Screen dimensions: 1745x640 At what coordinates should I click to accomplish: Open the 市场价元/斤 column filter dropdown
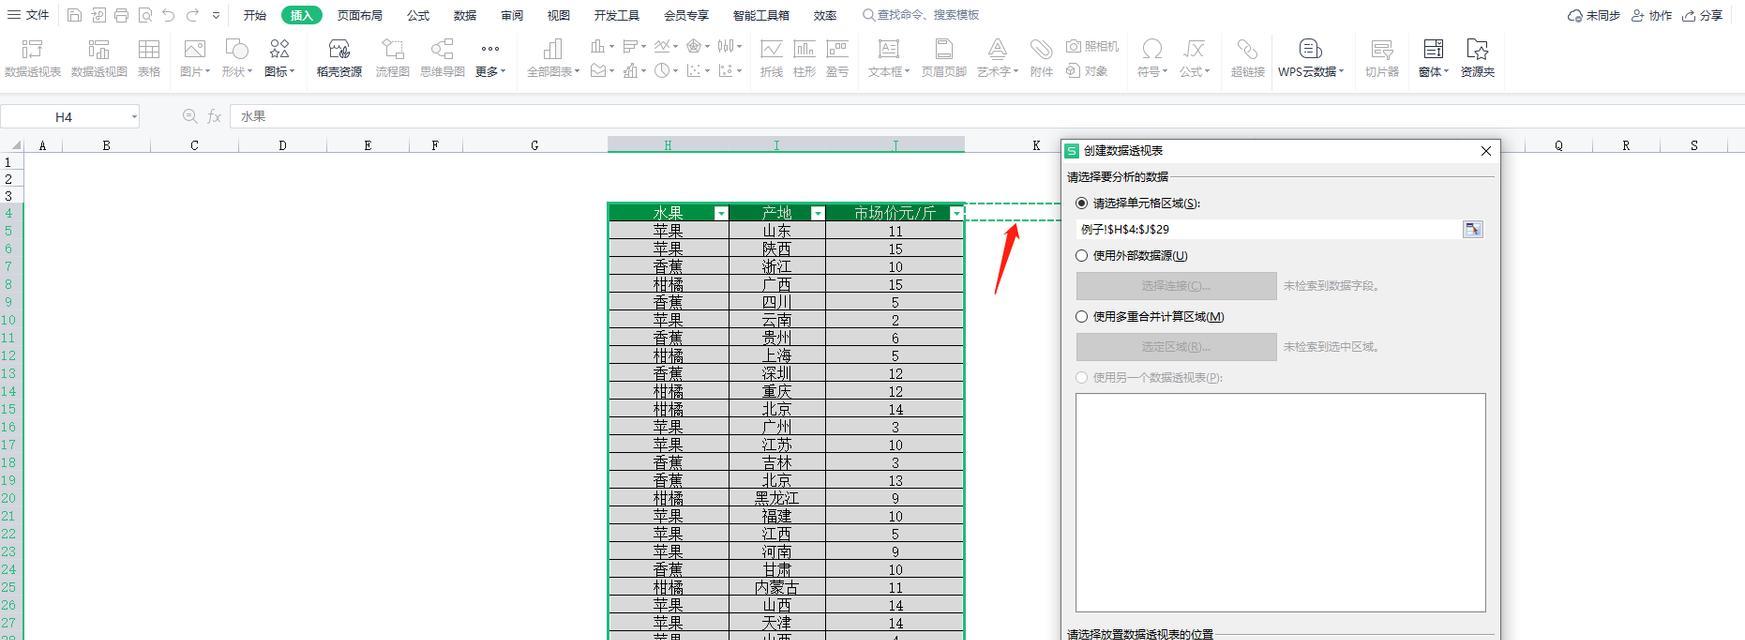tap(957, 213)
